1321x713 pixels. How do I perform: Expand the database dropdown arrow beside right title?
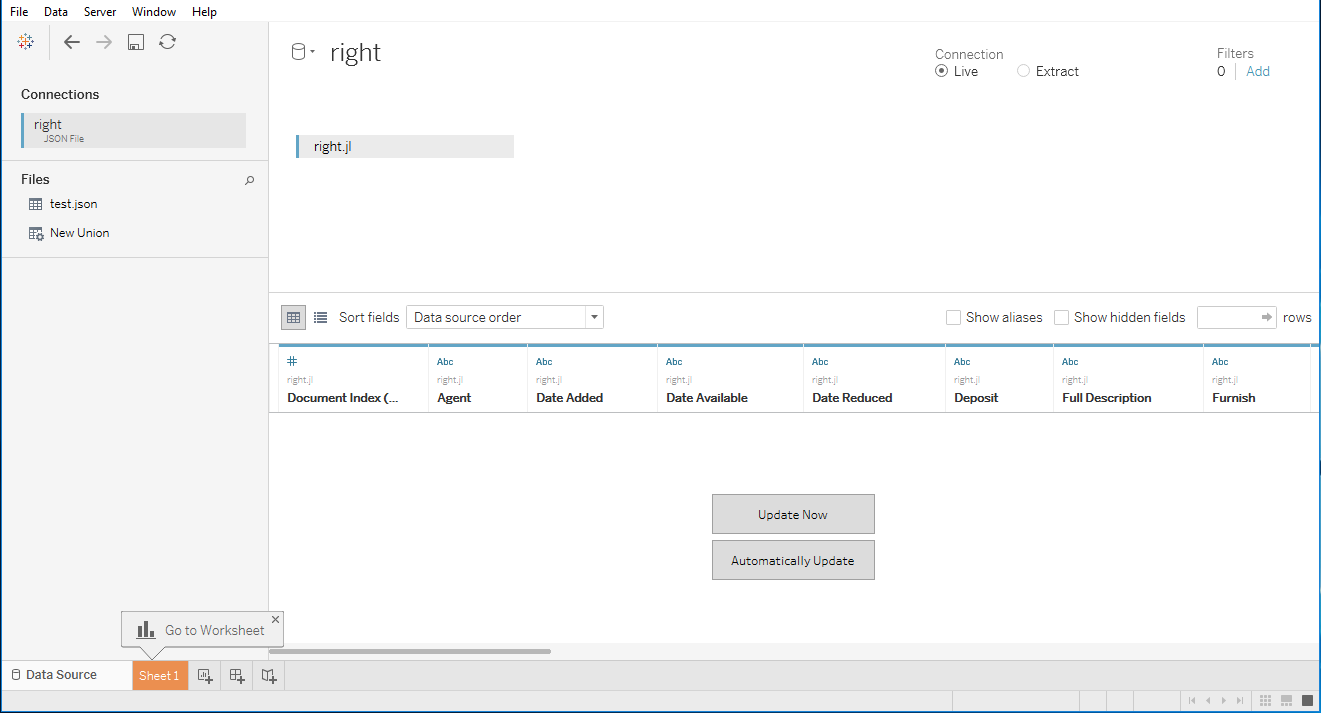(x=313, y=52)
